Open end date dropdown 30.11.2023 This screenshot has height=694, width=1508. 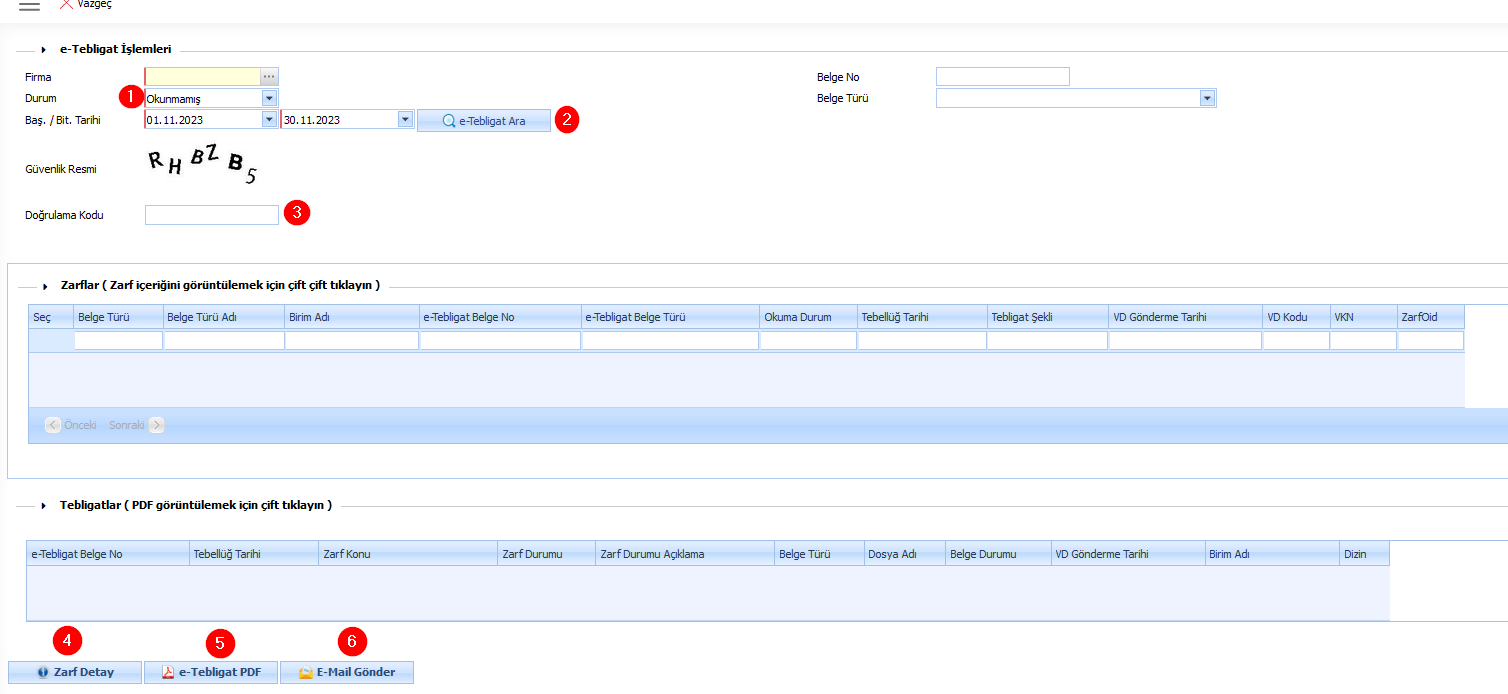(x=405, y=119)
